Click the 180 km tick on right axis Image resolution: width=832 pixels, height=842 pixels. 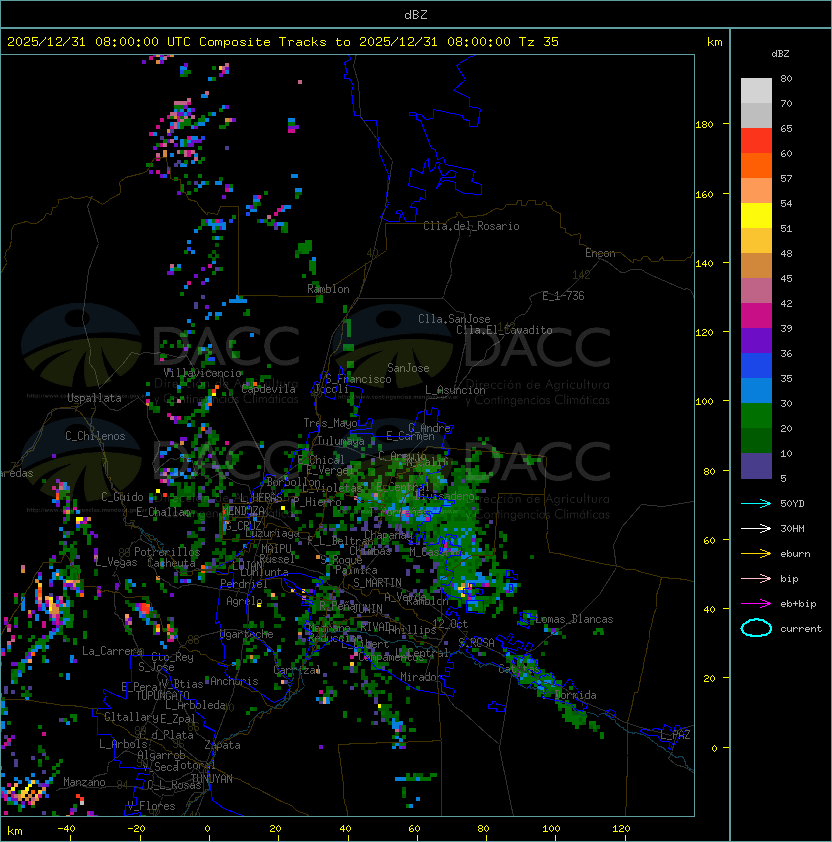click(704, 125)
